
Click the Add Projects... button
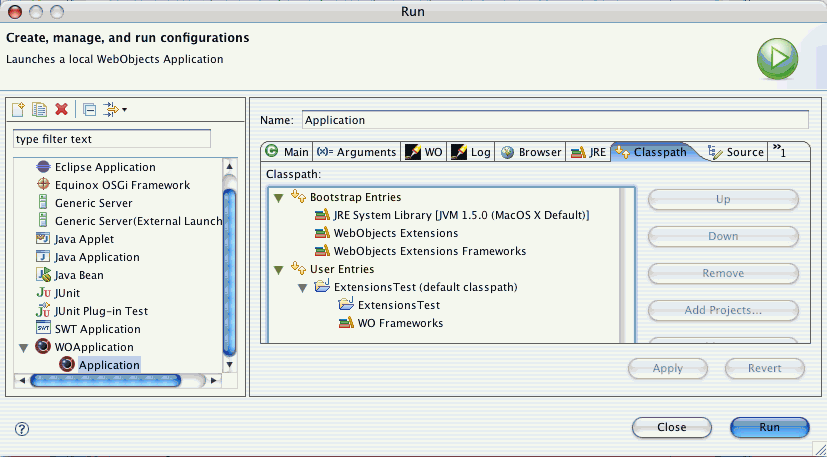(723, 310)
